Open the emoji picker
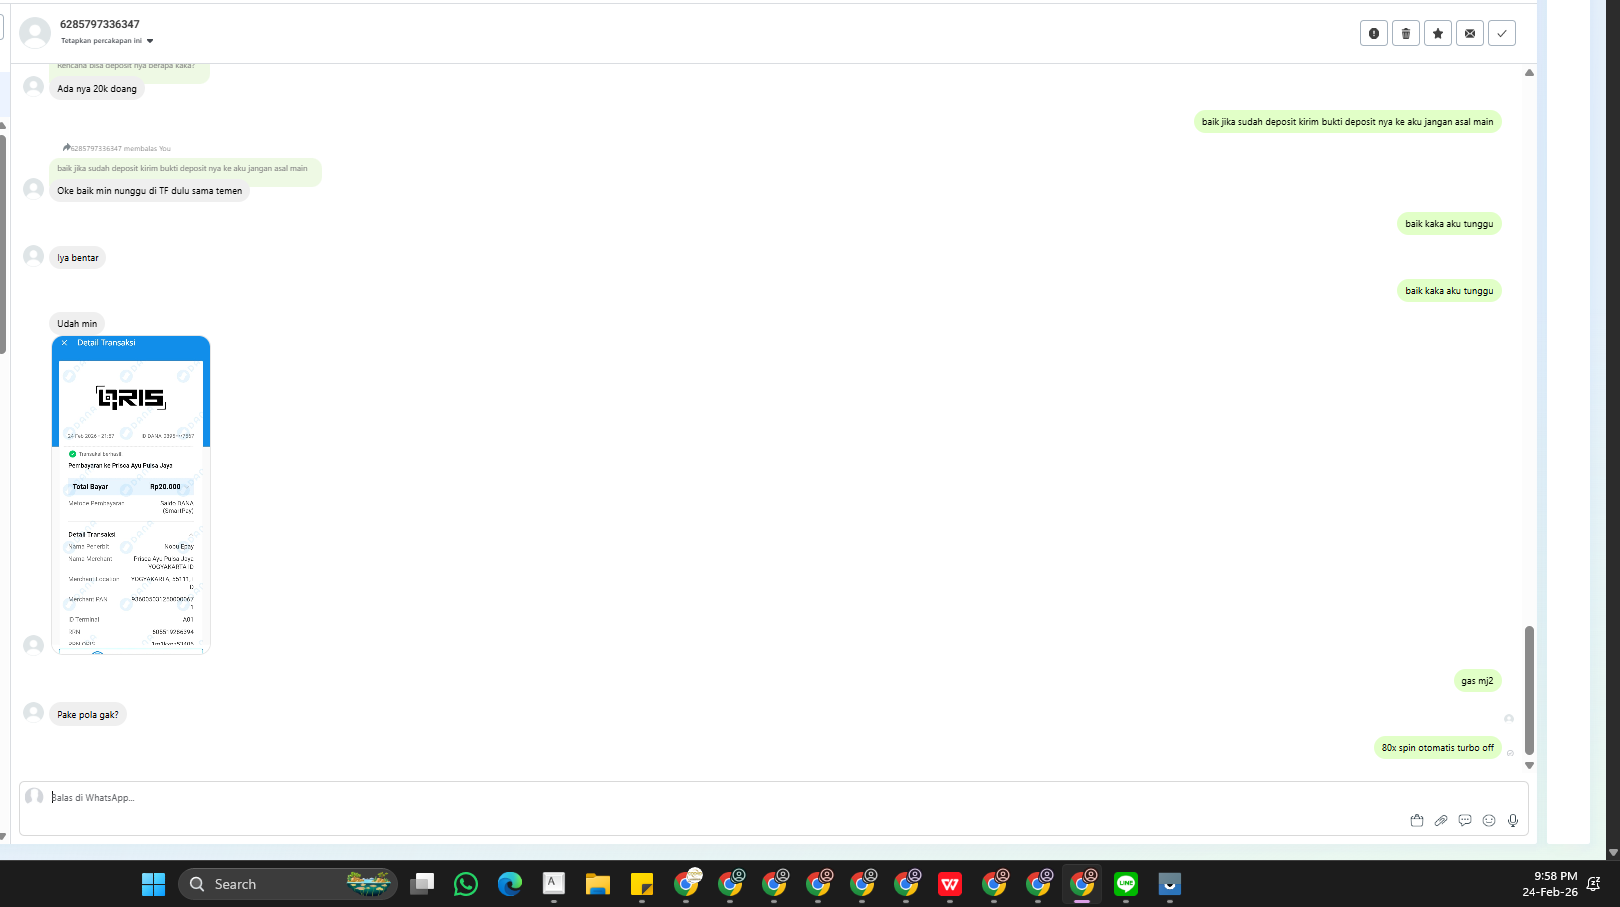The height and width of the screenshot is (907, 1620). tap(1489, 820)
